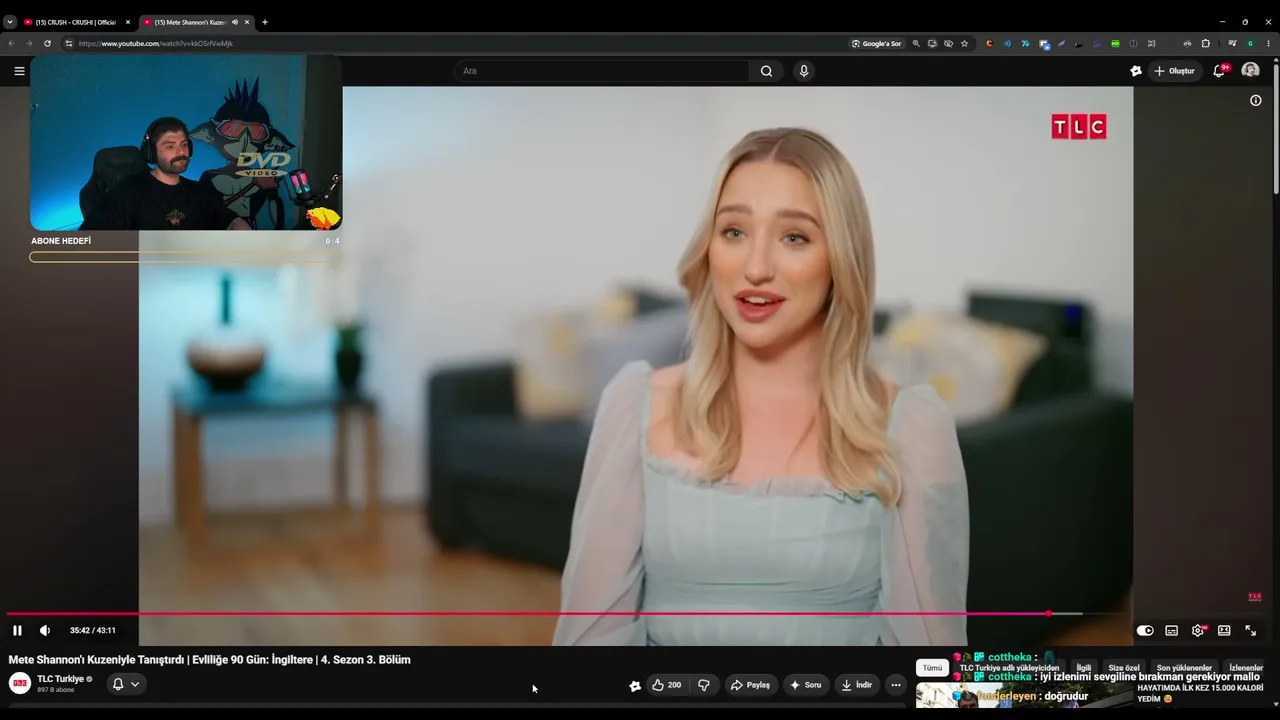Toggle subtitles on the player
Screen dimensions: 1280x720
(x=1171, y=630)
